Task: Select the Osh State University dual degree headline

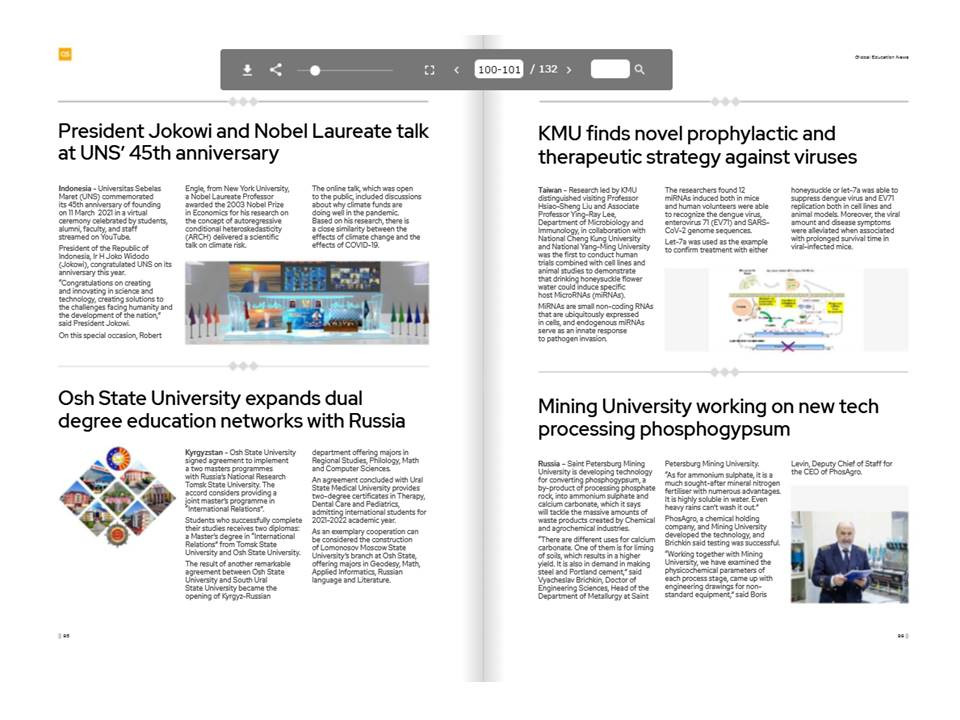Action: click(231, 409)
